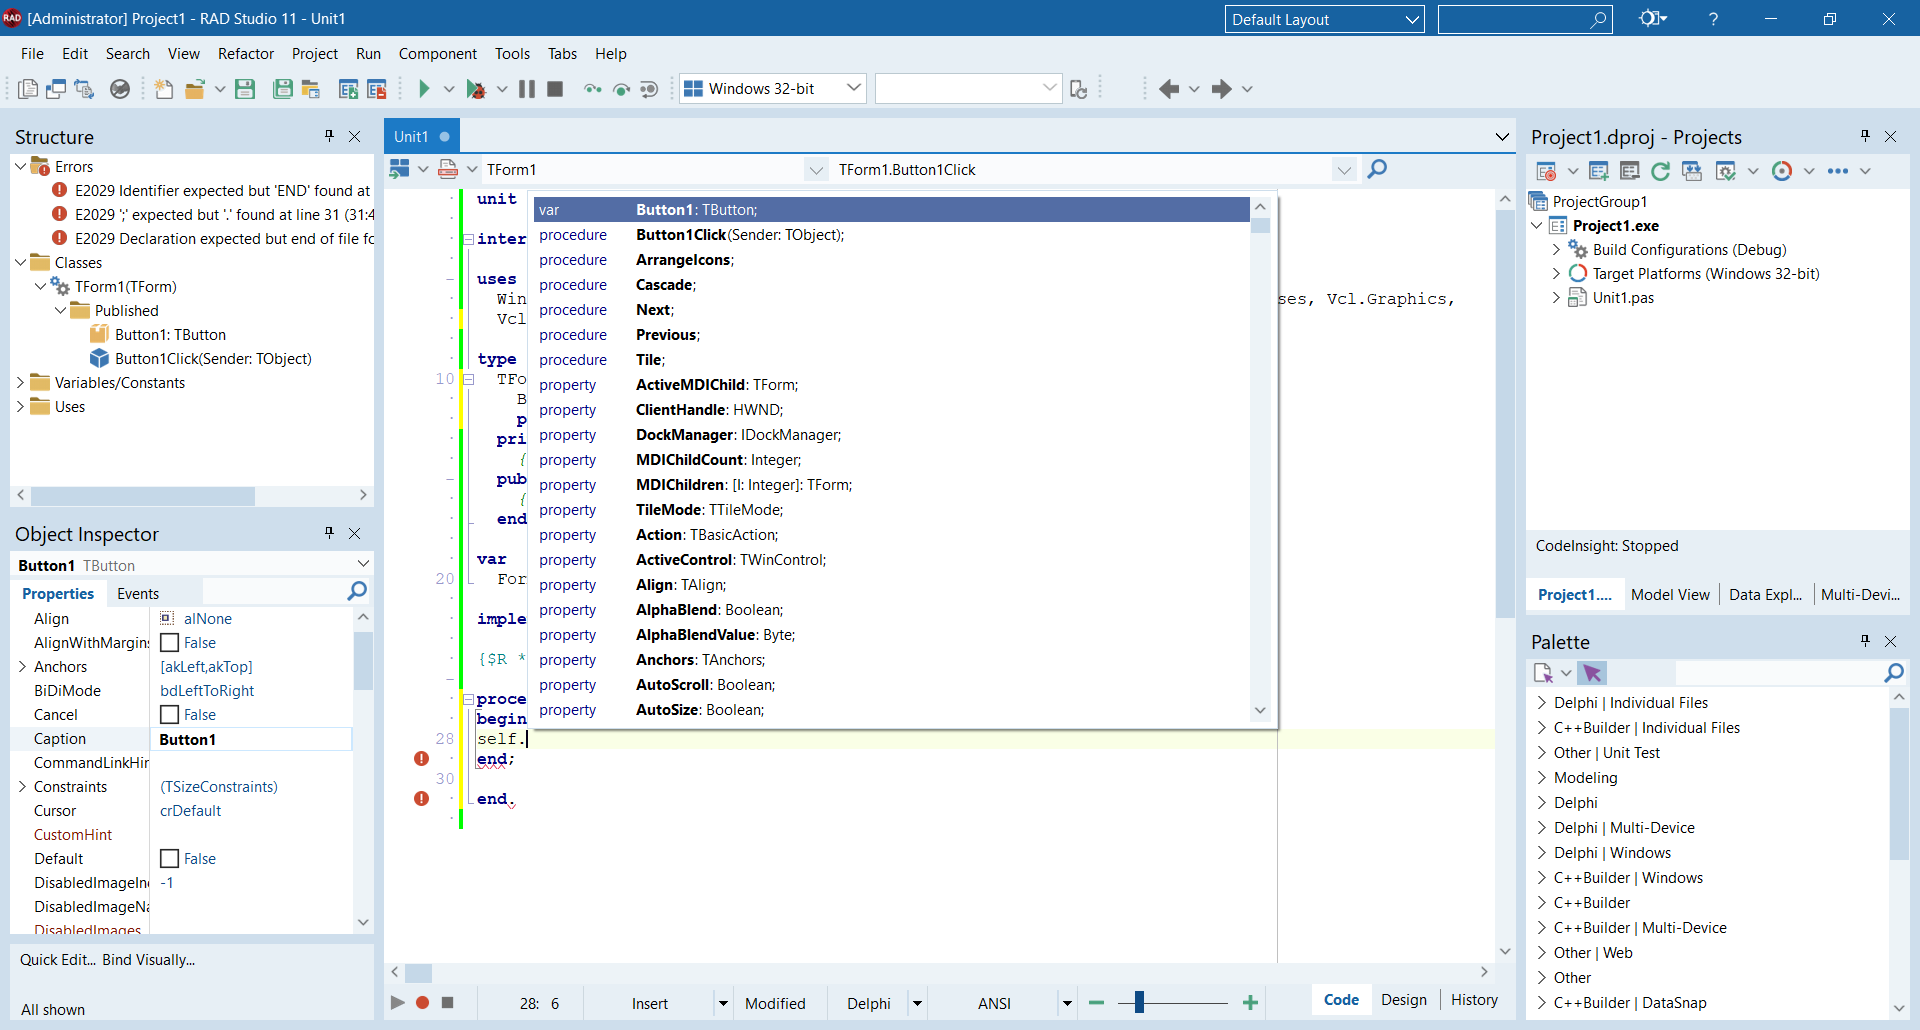Click the Remove file from project icon
The width and height of the screenshot is (1920, 1030).
376,89
